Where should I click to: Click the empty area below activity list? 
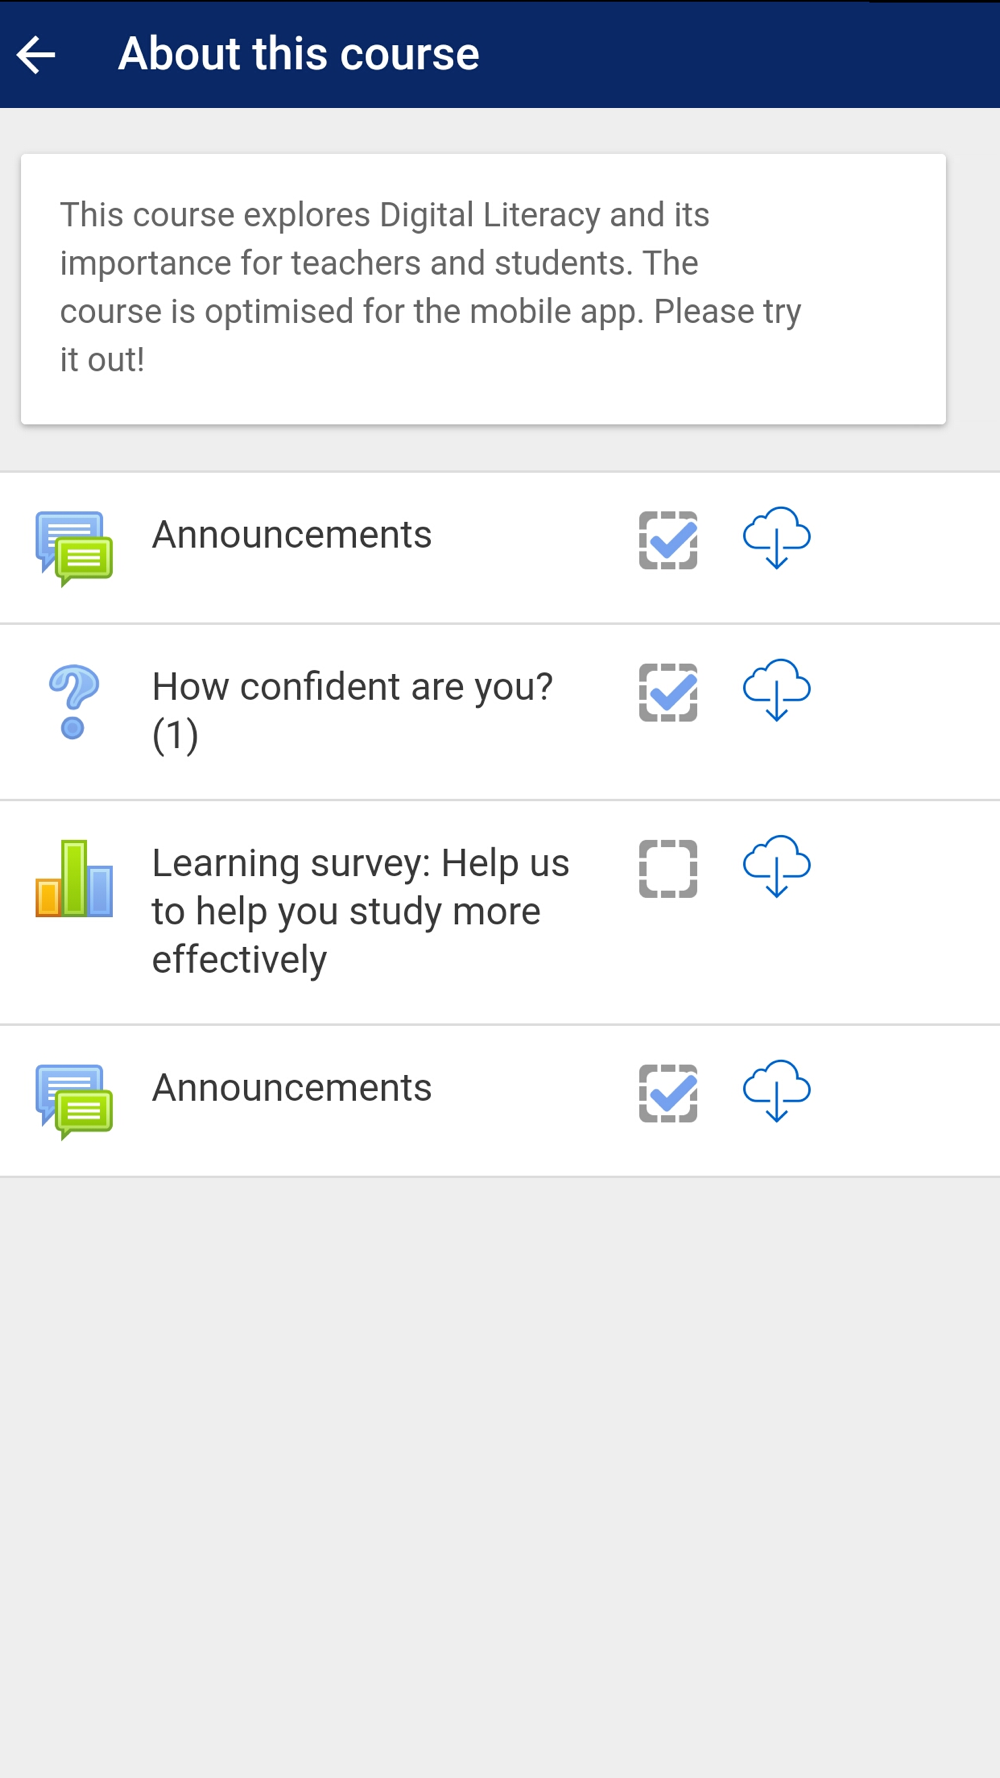500,1477
